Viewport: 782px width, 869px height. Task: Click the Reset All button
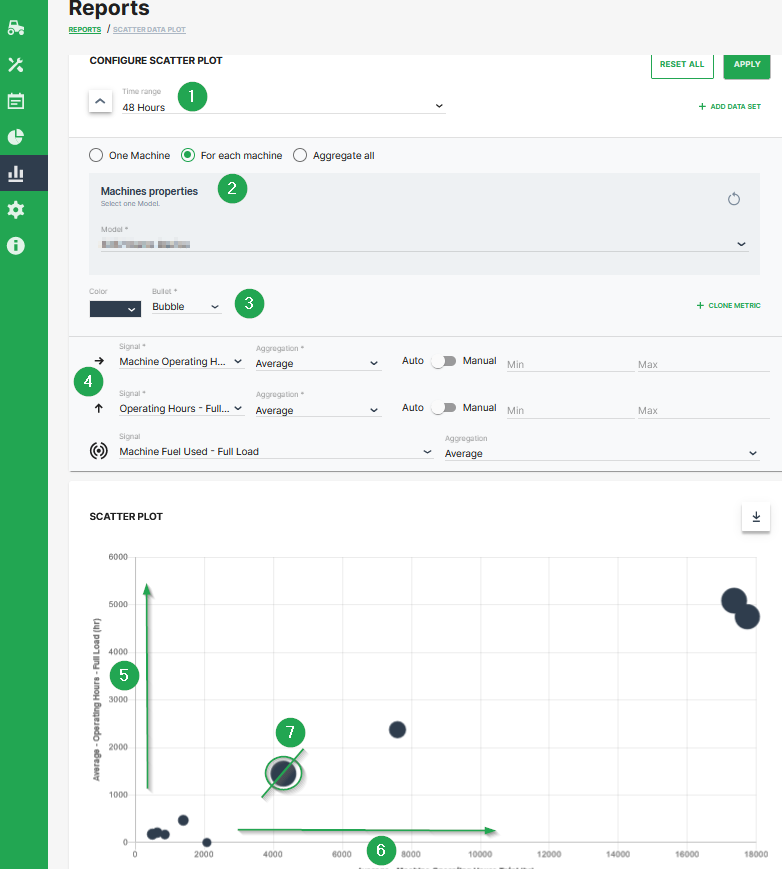(682, 64)
